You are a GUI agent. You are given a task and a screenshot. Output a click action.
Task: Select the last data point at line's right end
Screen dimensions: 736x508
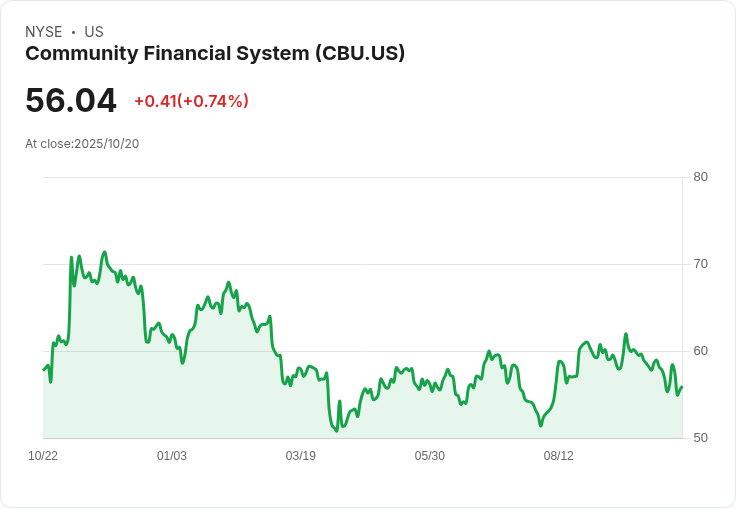(x=682, y=387)
